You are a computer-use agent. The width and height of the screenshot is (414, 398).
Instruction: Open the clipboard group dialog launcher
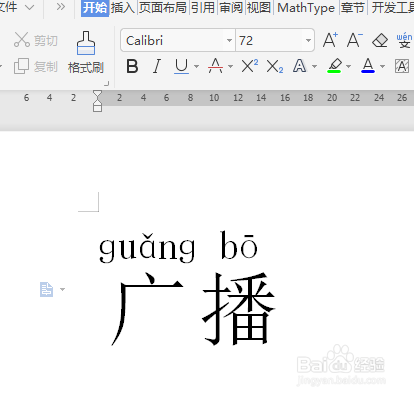coord(106,83)
